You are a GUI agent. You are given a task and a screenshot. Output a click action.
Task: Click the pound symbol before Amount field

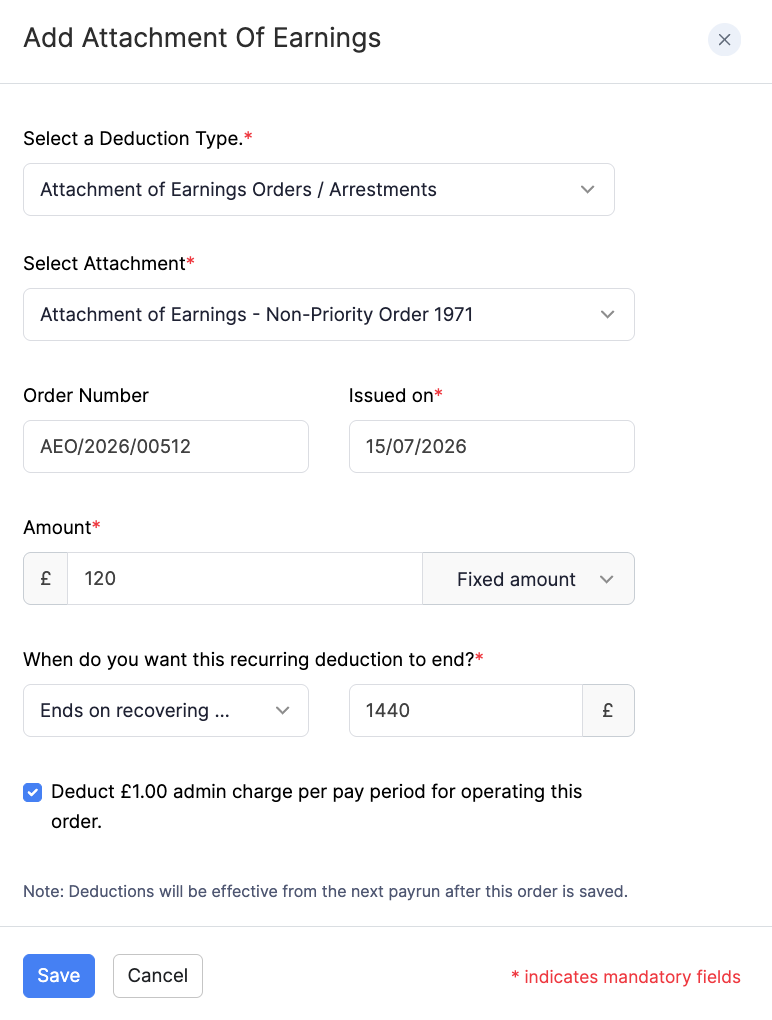coord(46,578)
